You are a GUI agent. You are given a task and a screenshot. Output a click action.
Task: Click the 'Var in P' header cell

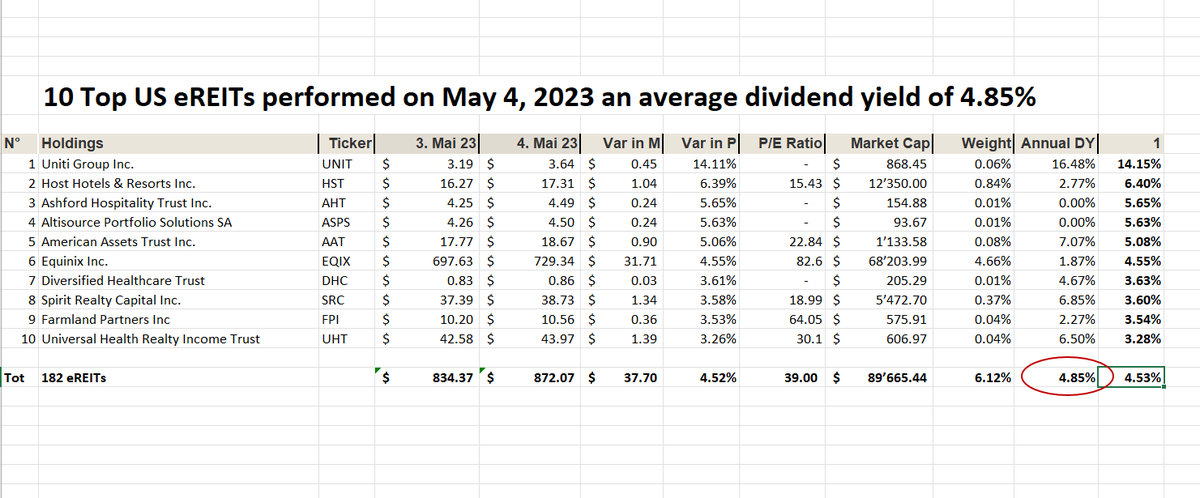click(x=699, y=143)
